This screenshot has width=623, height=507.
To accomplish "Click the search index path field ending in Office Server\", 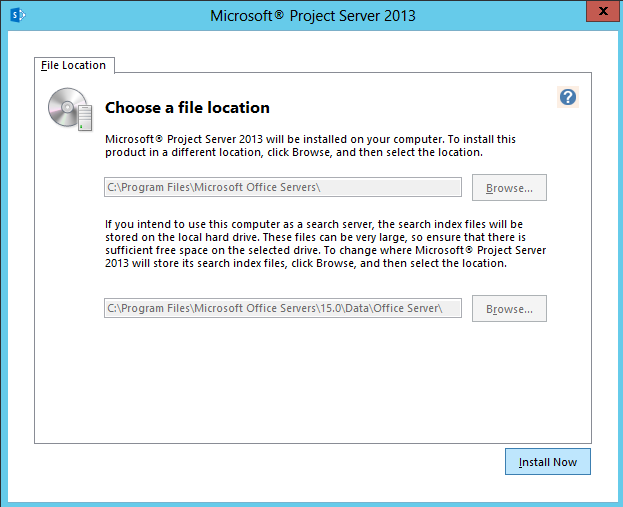I will coord(283,308).
